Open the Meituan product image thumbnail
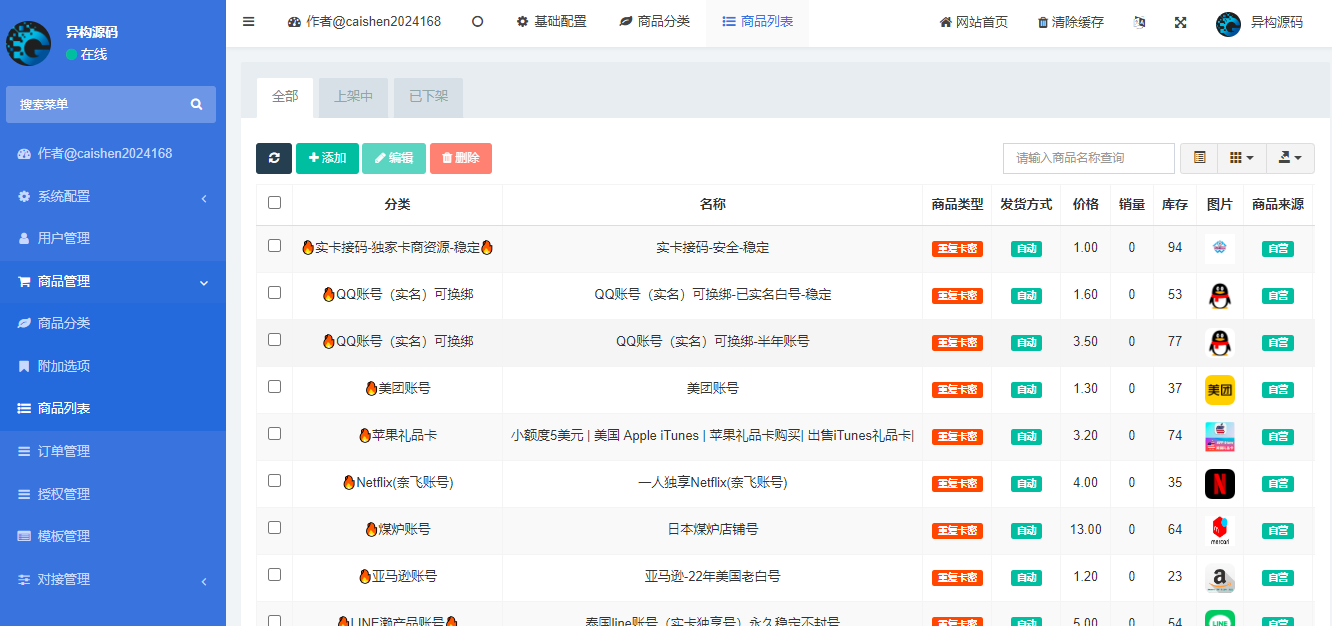 tap(1219, 389)
